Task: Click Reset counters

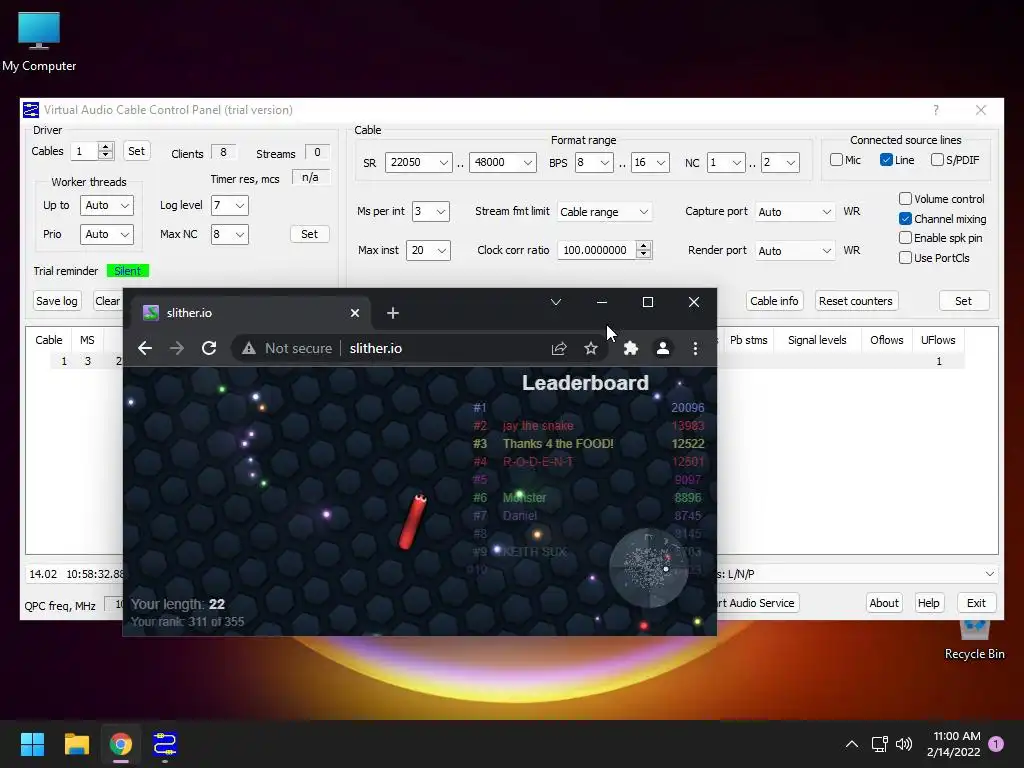Action: 856,300
